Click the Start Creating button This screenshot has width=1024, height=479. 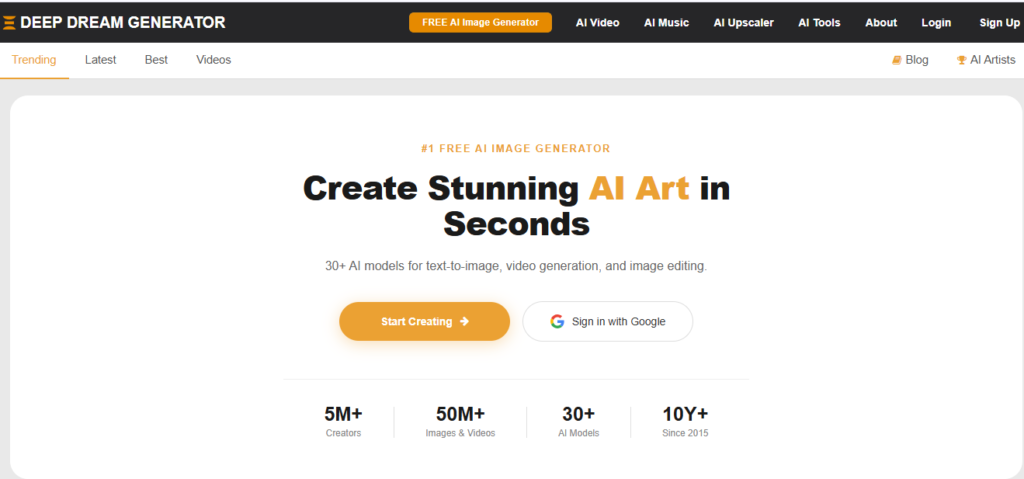tap(424, 322)
